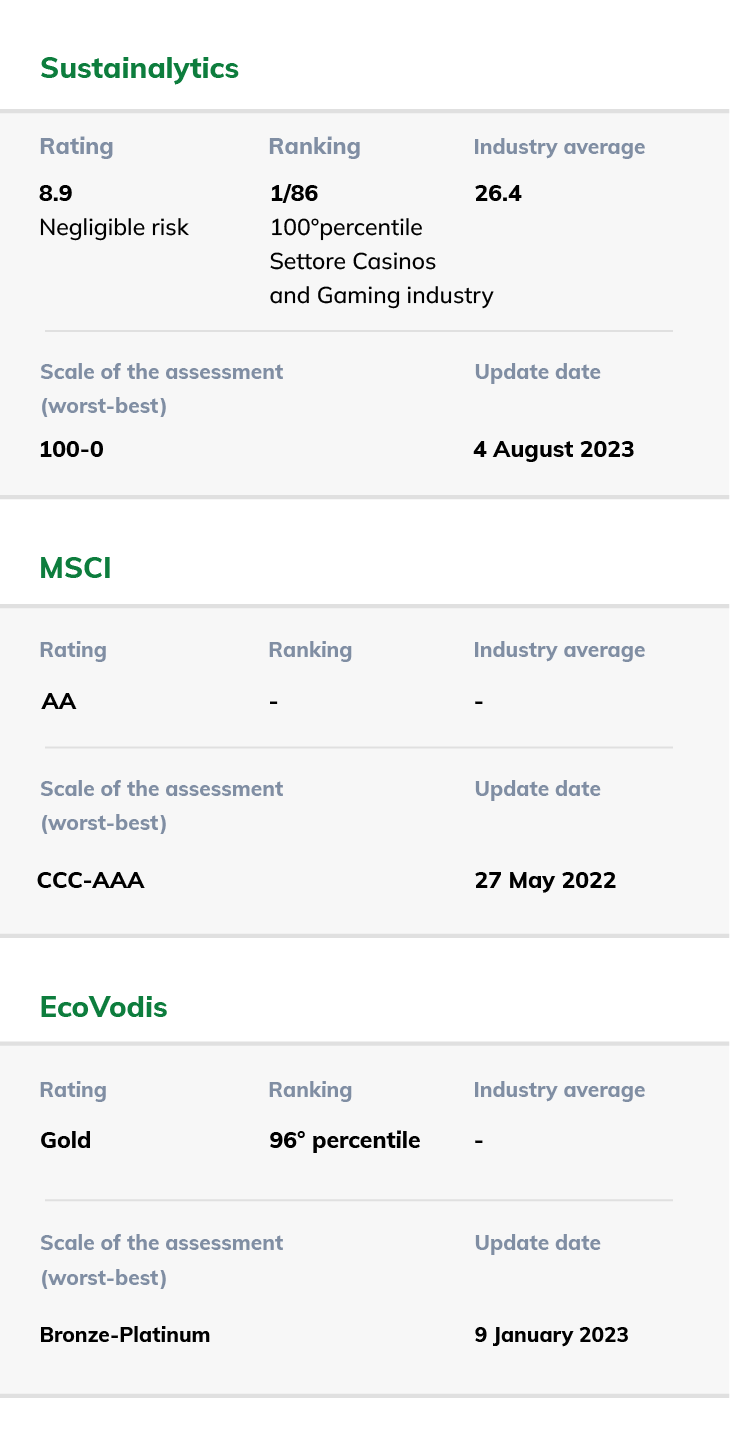
Task: Select the AA MSCI rating
Action: (x=59, y=701)
